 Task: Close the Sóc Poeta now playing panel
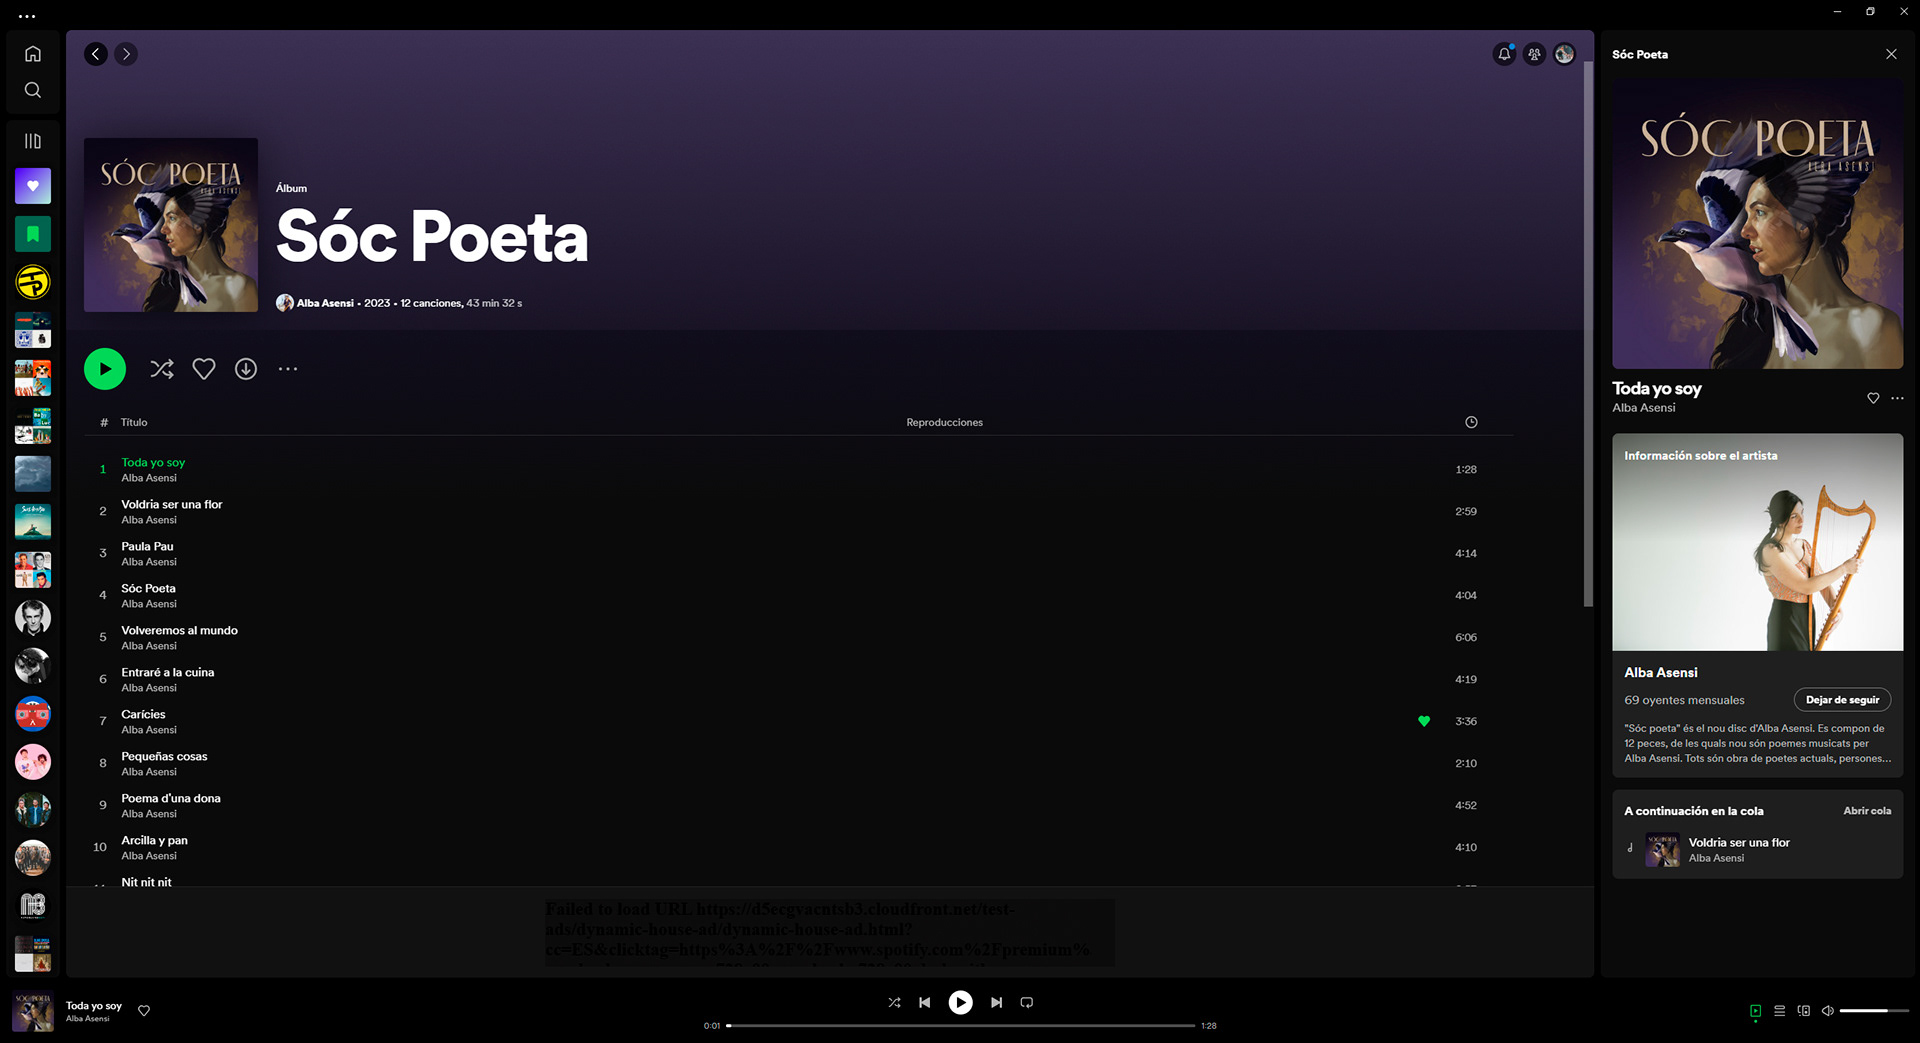pos(1891,54)
